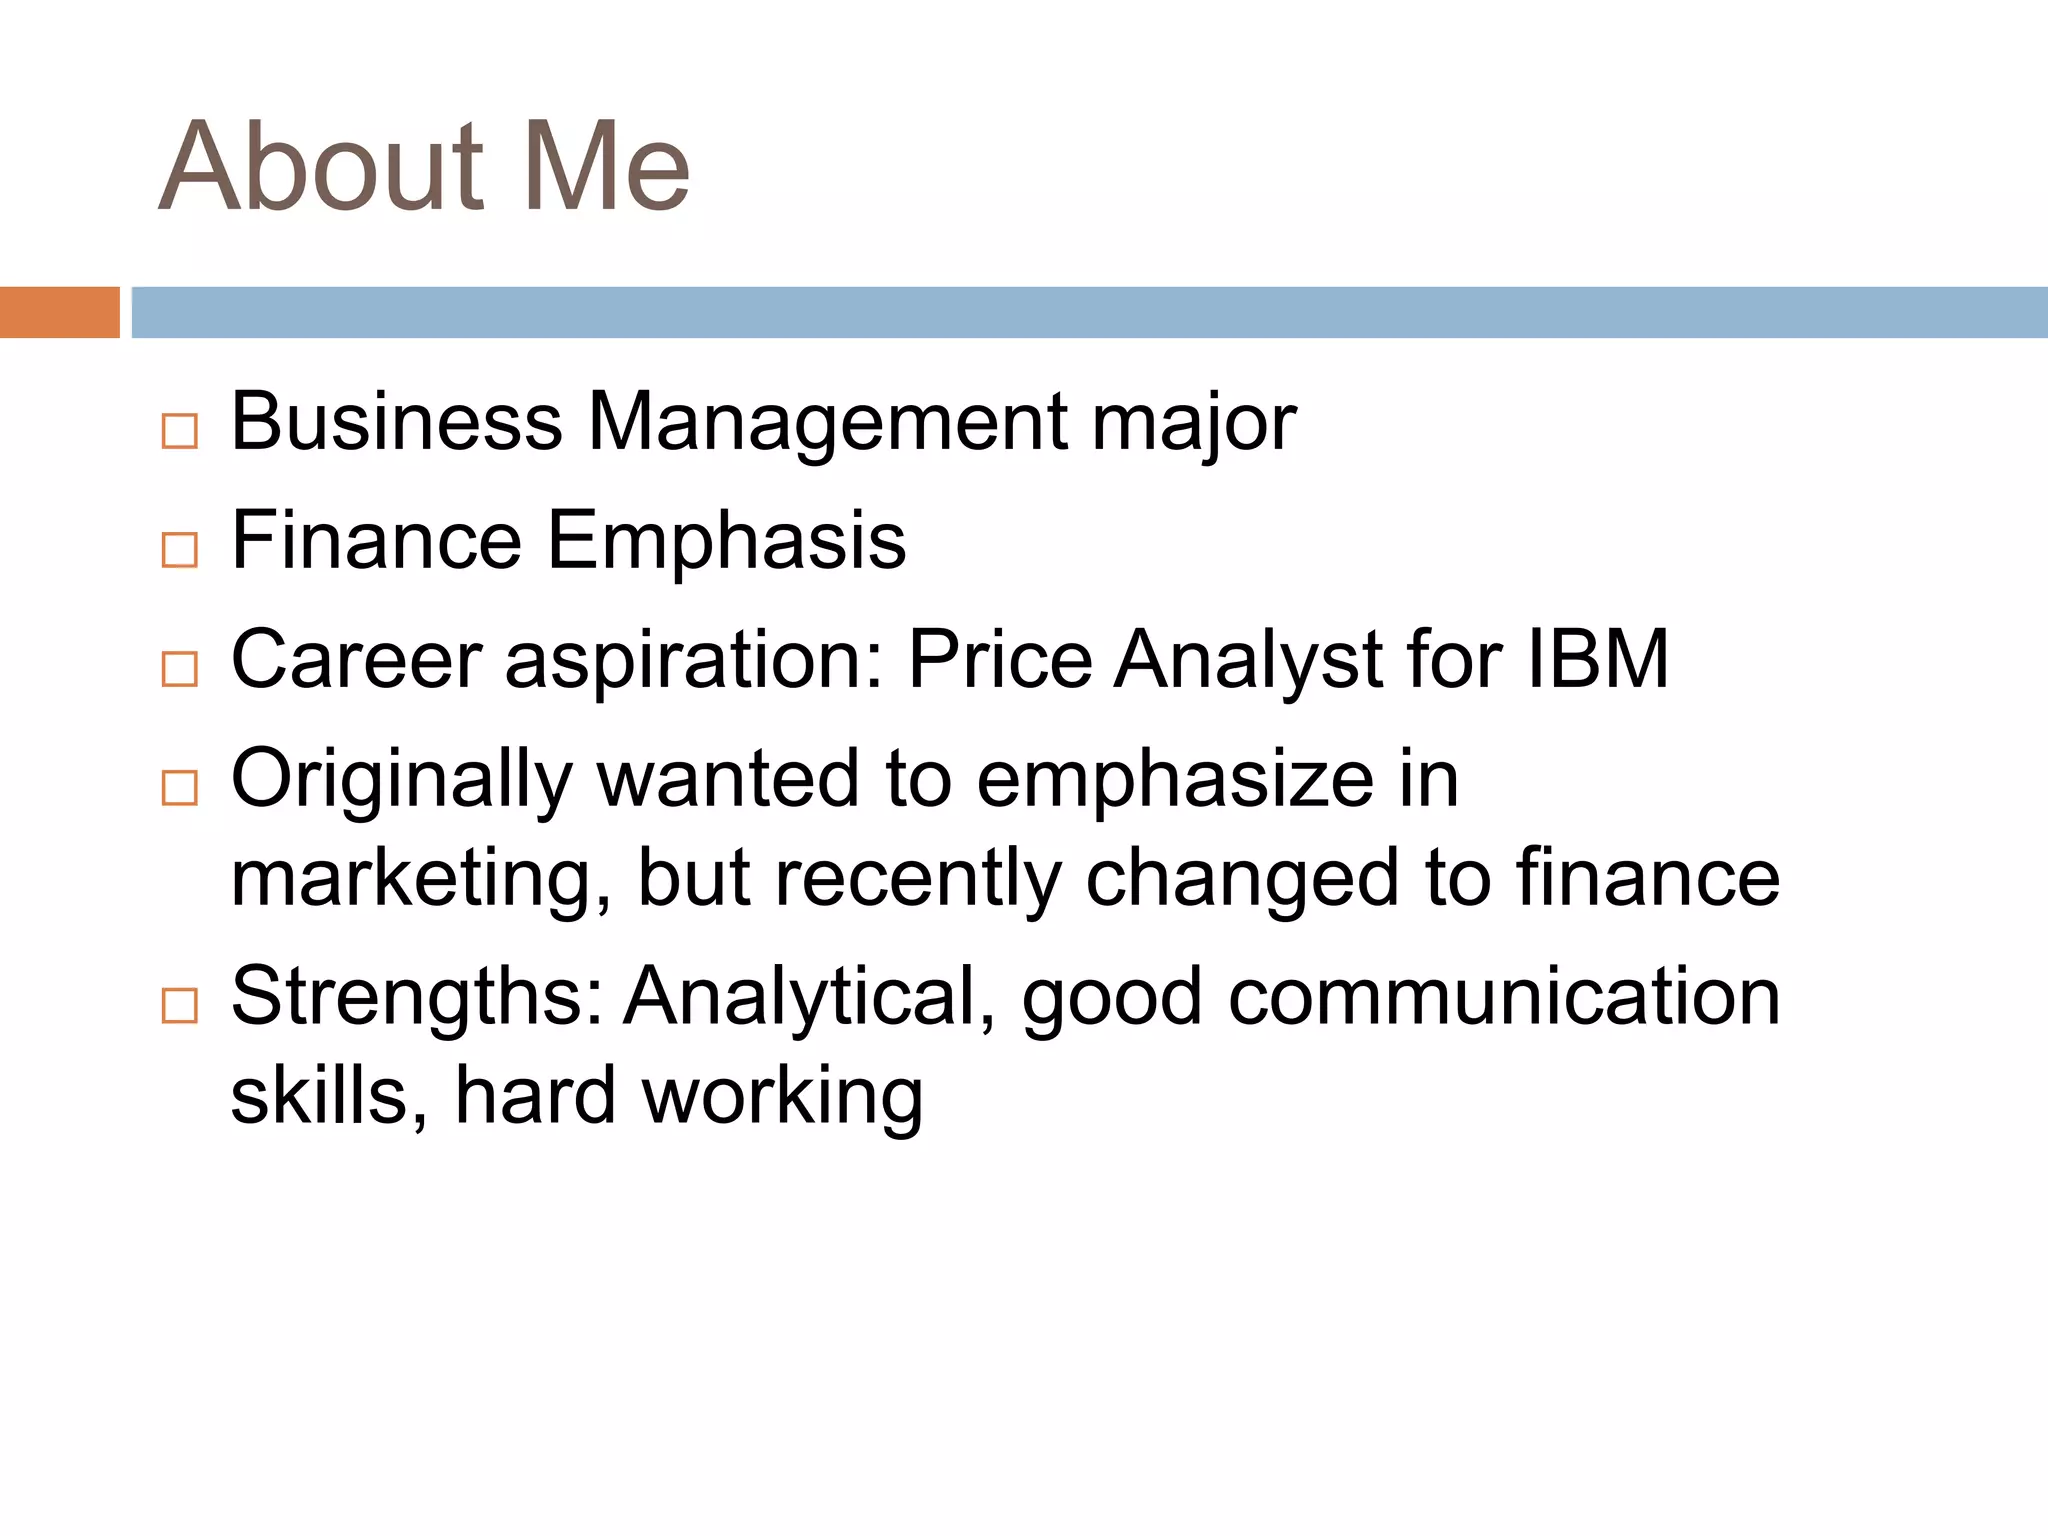Click the square bullet beside Business Management major

tap(180, 432)
